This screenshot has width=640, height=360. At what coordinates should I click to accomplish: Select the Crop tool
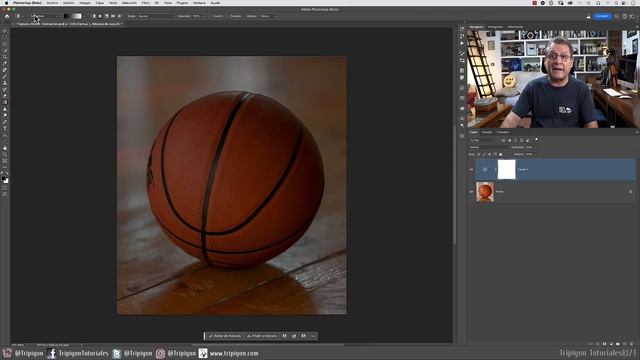pos(5,57)
